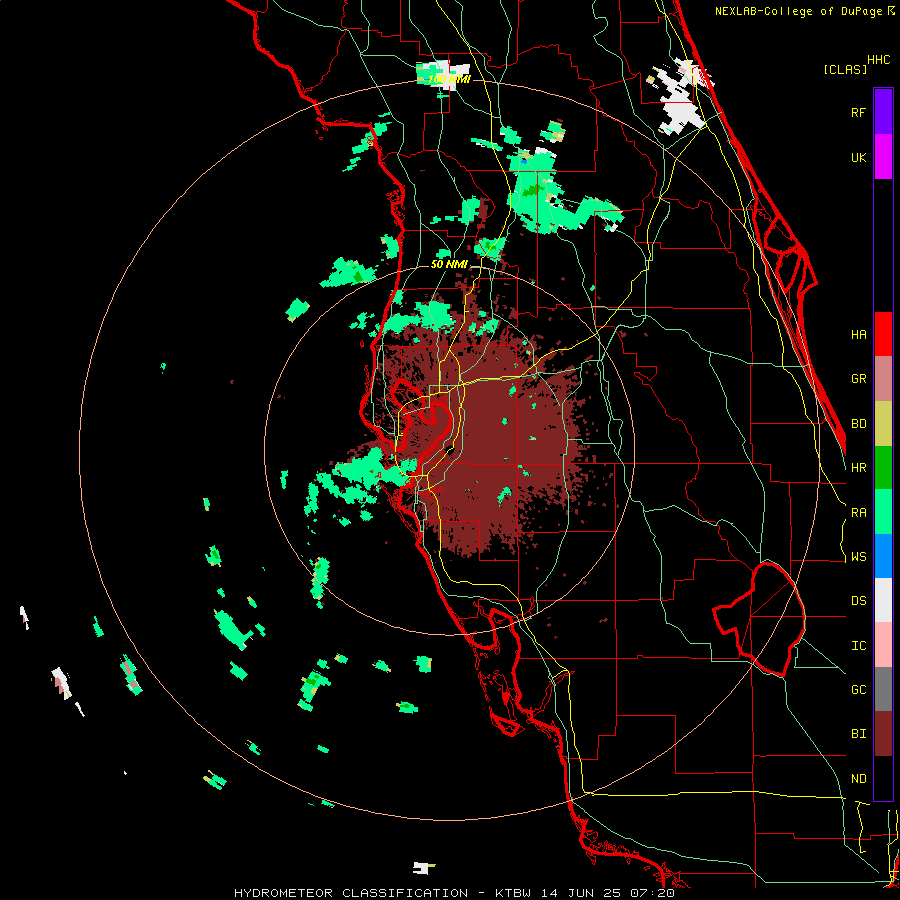900x900 pixels.
Task: Click the HHC product label
Action: (879, 60)
